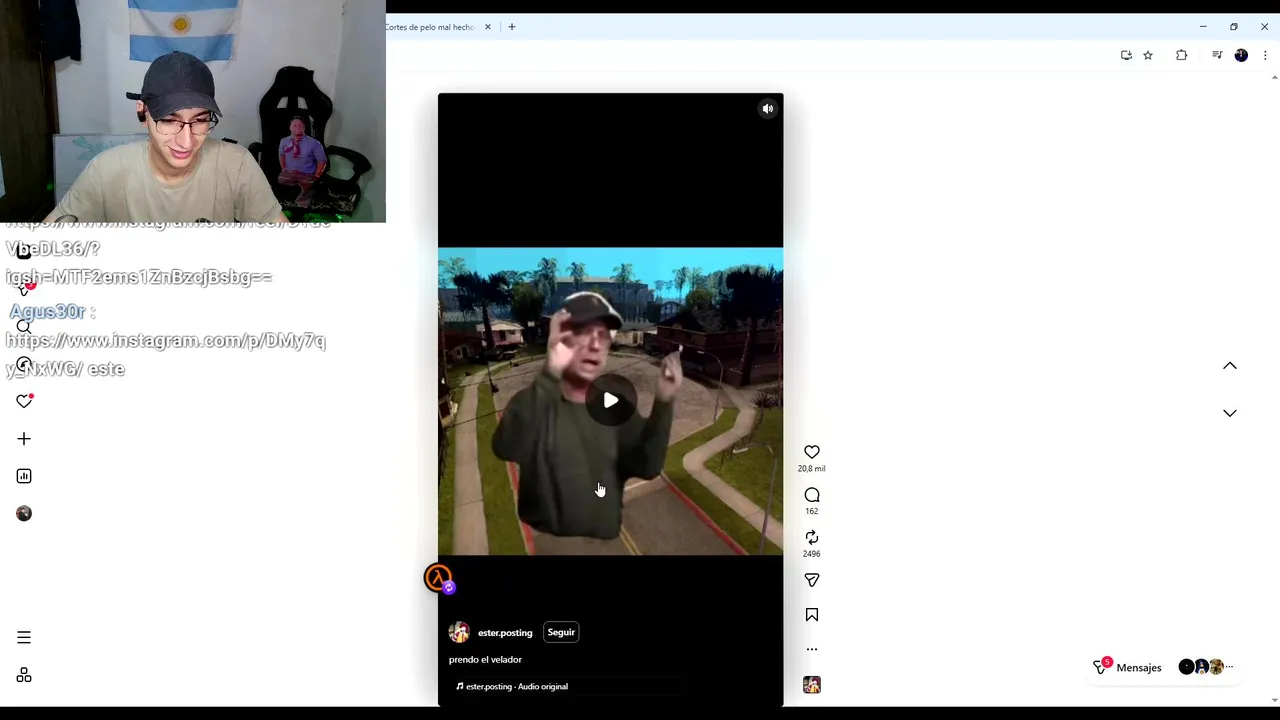
Task: Open the Chrome three-dot menu
Action: point(1265,55)
